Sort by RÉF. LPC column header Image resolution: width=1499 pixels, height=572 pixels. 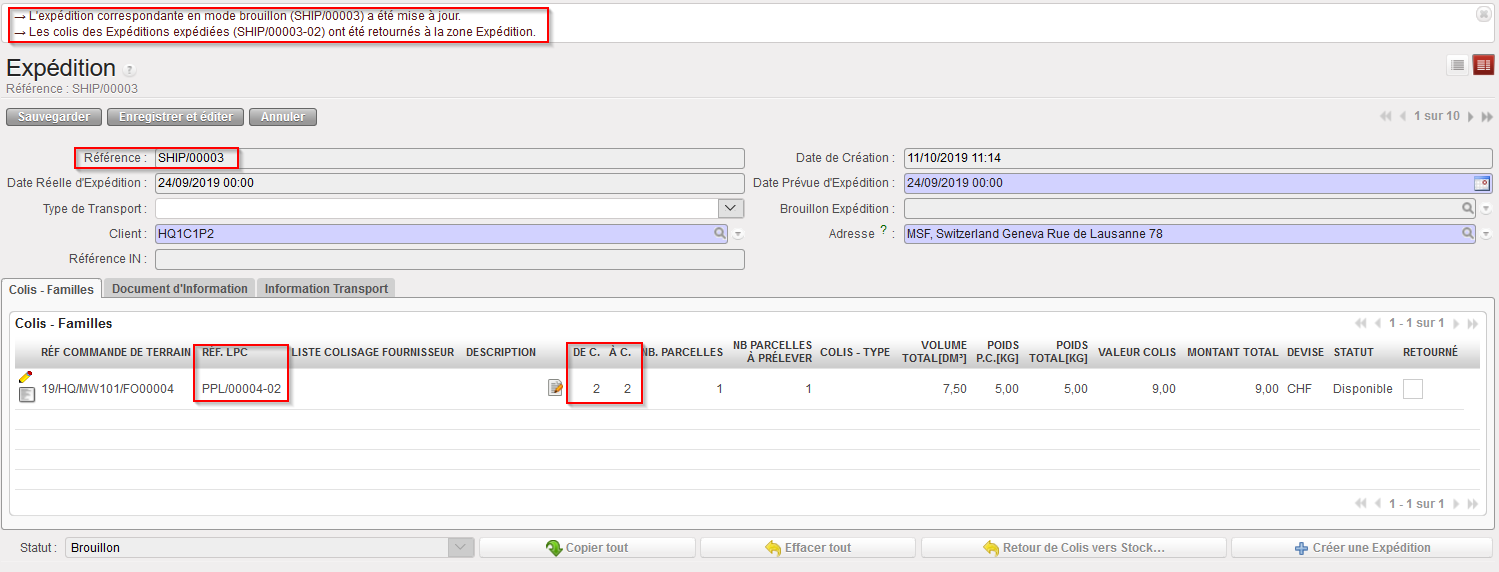(225, 352)
